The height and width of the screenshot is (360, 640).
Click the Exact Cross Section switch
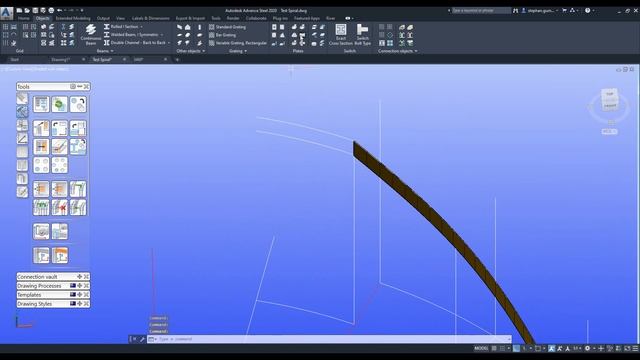(x=340, y=34)
